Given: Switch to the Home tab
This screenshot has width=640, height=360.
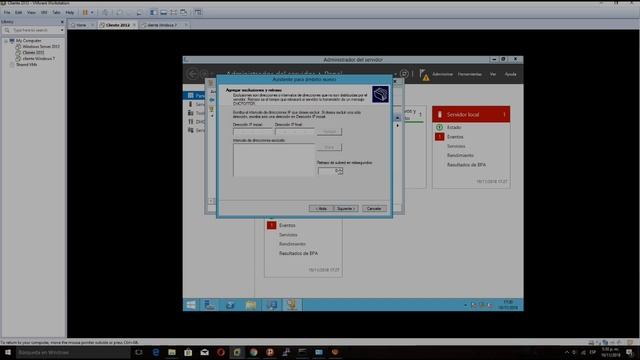Looking at the screenshot, I should point(81,25).
